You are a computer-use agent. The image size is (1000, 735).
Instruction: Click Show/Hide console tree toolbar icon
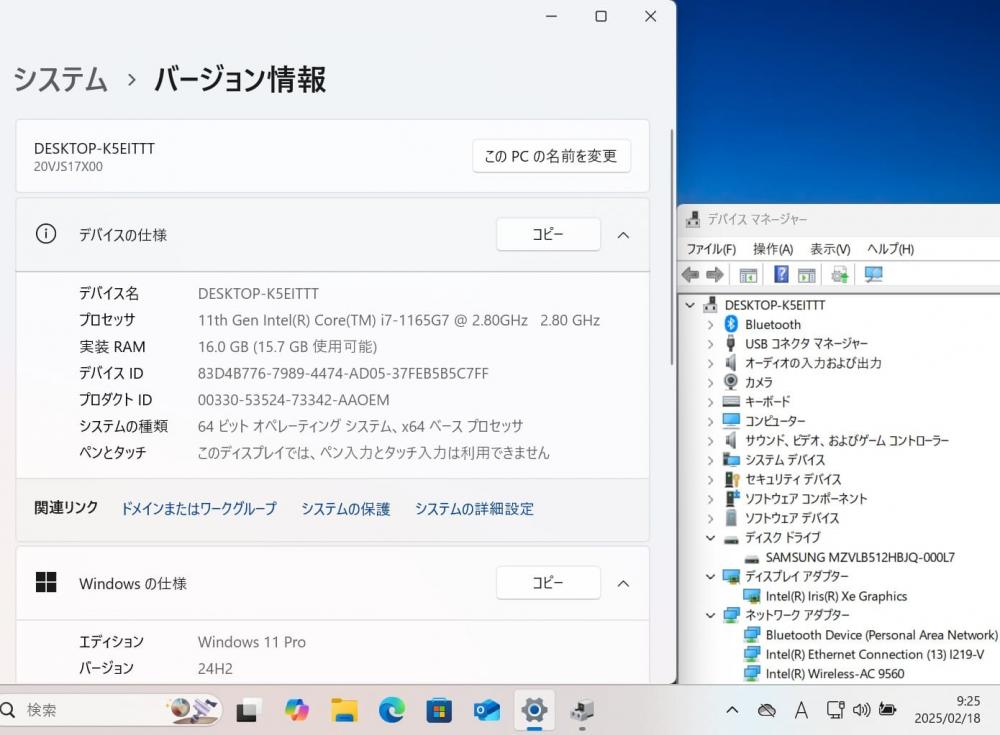[748, 276]
